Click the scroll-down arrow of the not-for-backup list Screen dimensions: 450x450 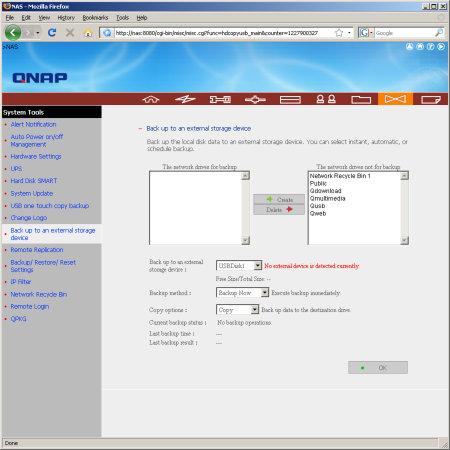coord(404,240)
